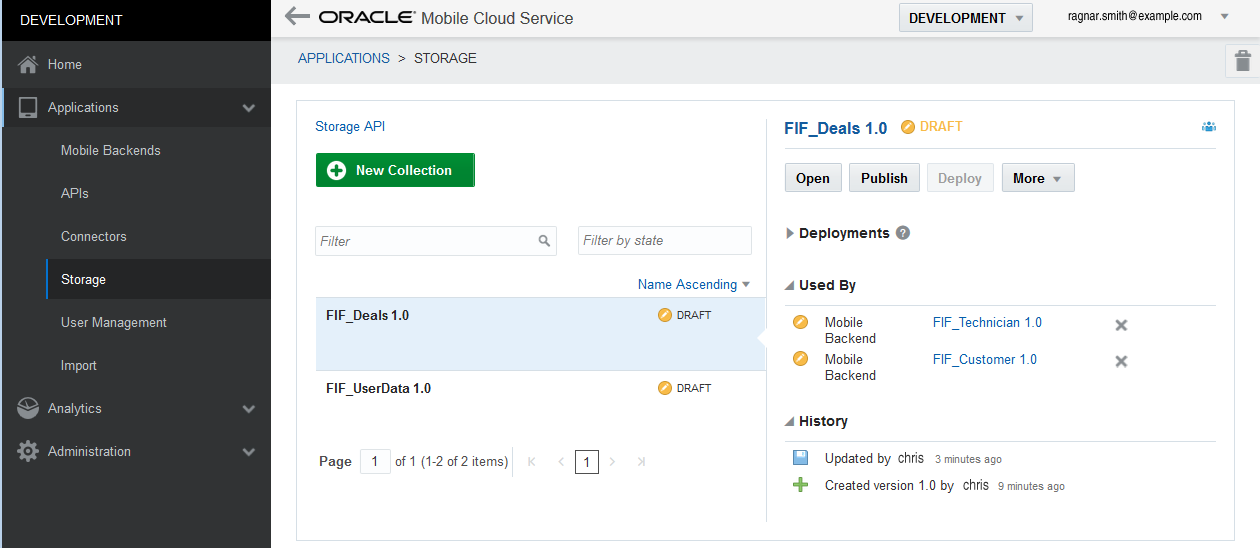Image resolution: width=1260 pixels, height=548 pixels.
Task: Click the search magnifier in Filter box
Action: click(544, 241)
